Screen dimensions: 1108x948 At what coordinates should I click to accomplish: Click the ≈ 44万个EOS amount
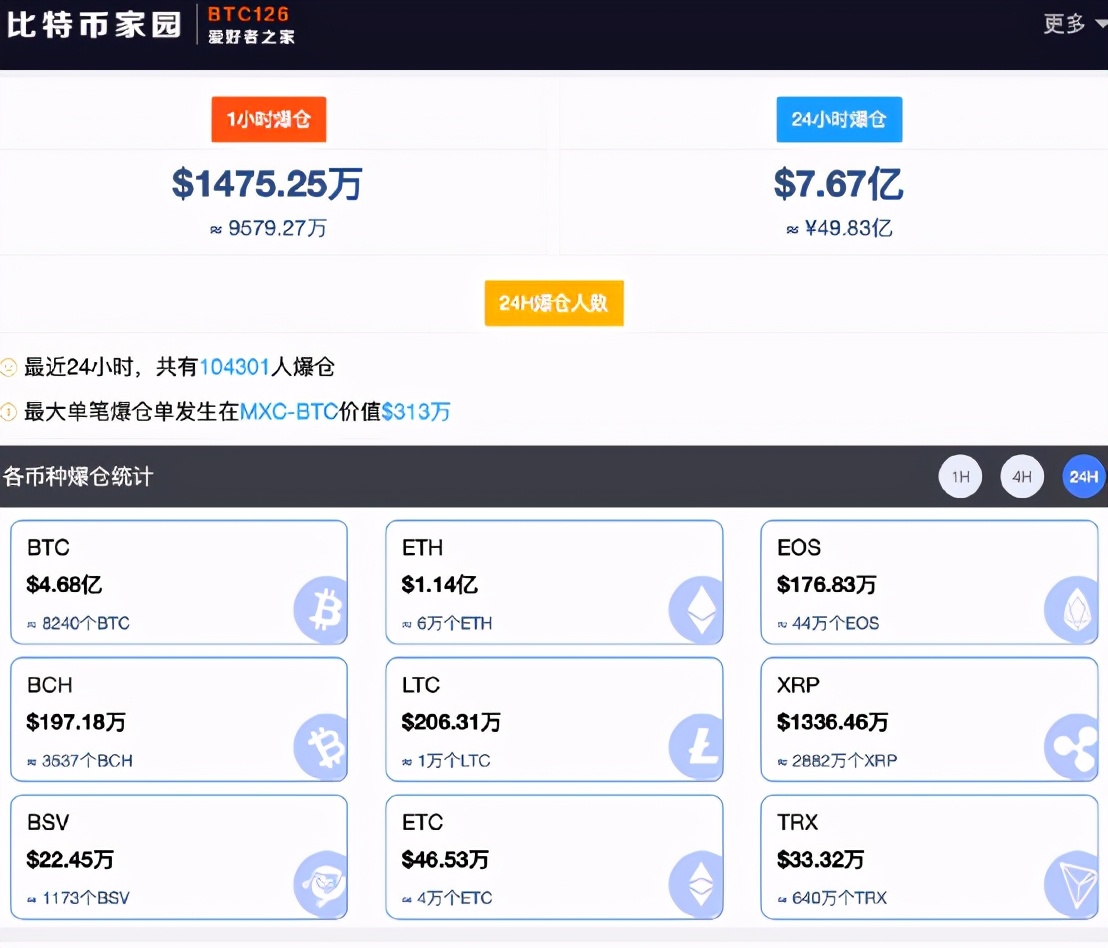(828, 624)
